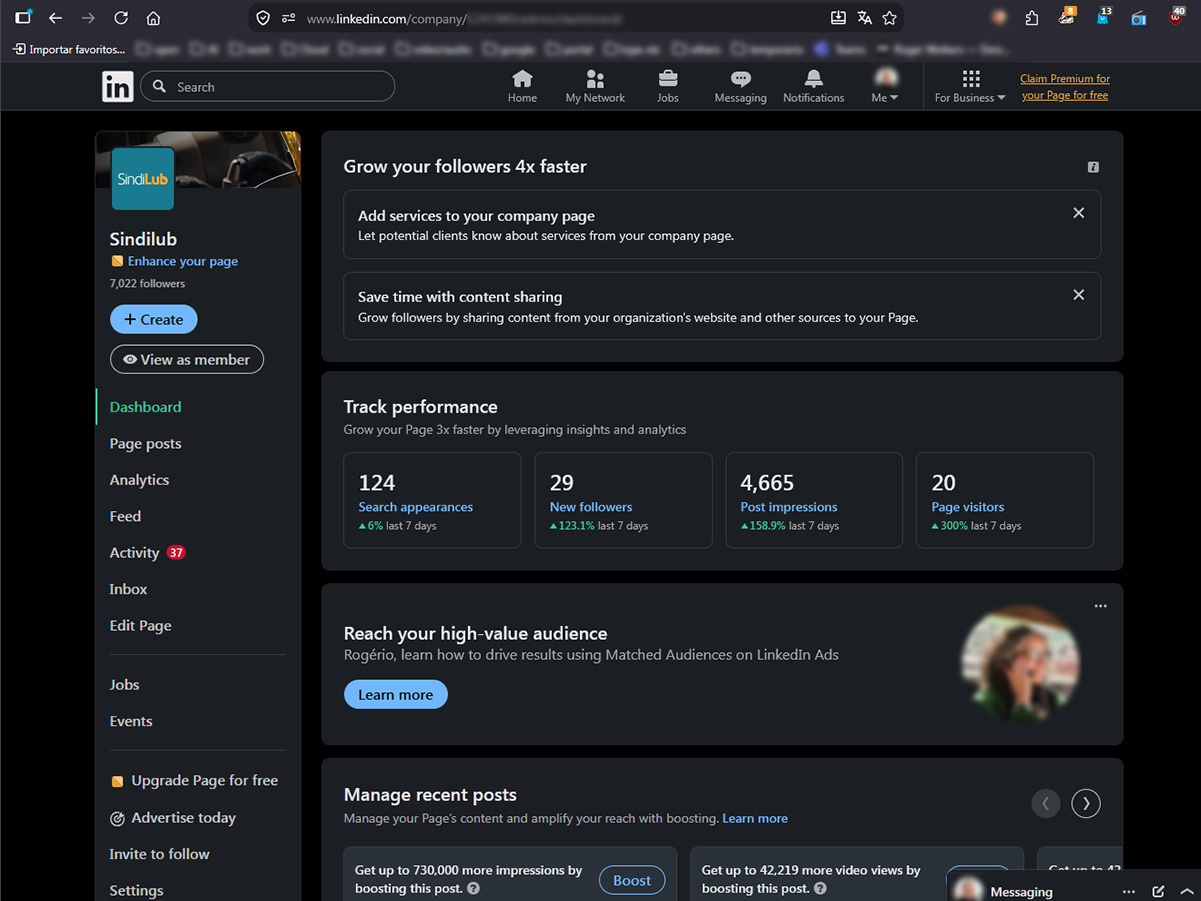Click the tab overview icon in the browser
This screenshot has width=1201, height=901.
point(23,17)
